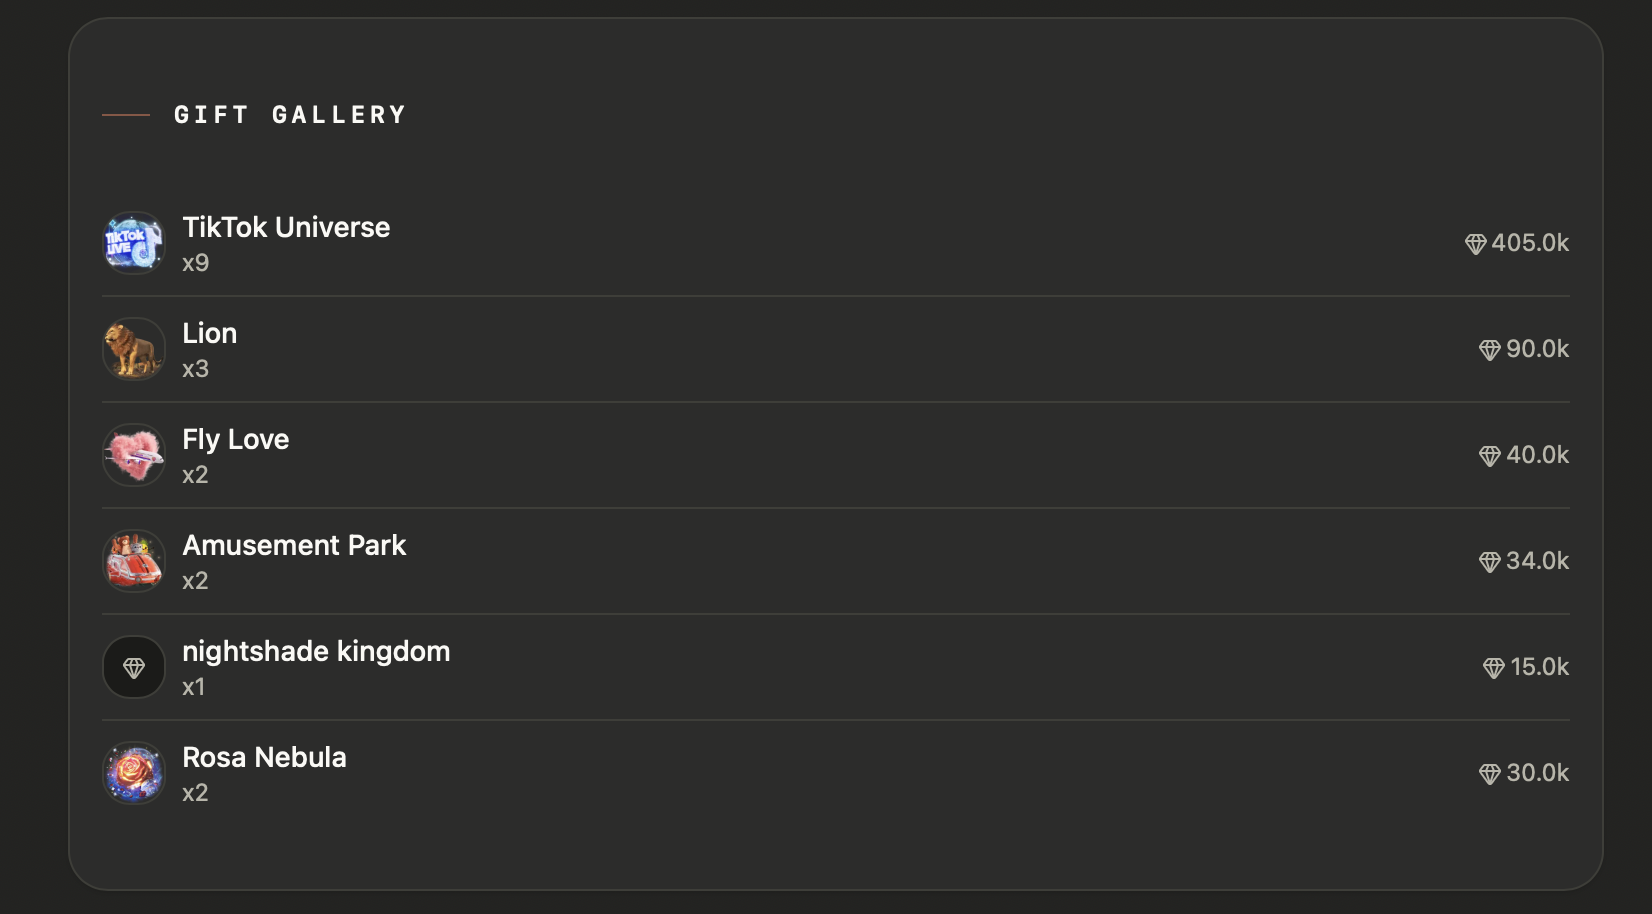Click the TikTok Universe gift icon
Image resolution: width=1652 pixels, height=914 pixels.
point(134,243)
